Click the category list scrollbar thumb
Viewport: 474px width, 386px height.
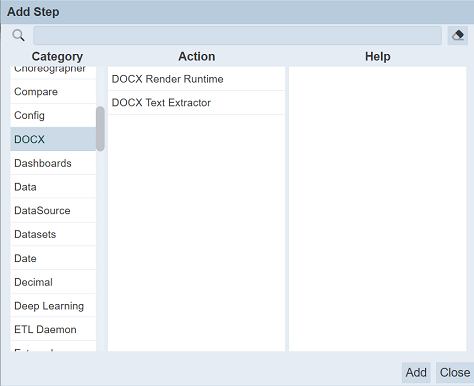click(100, 129)
